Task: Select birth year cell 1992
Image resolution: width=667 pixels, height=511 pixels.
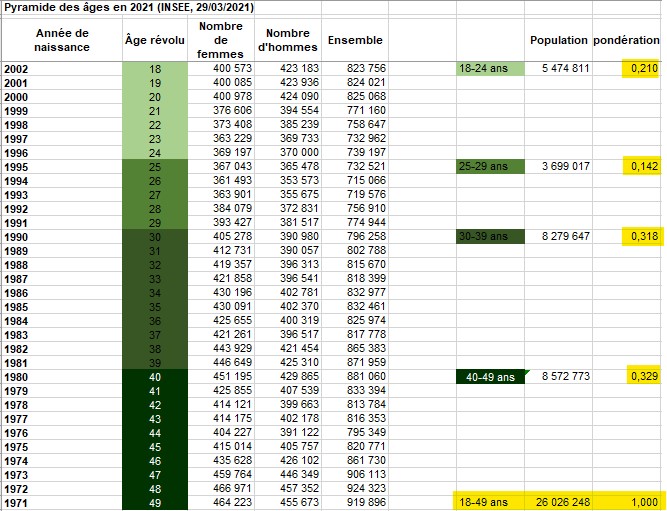Action: 62,209
